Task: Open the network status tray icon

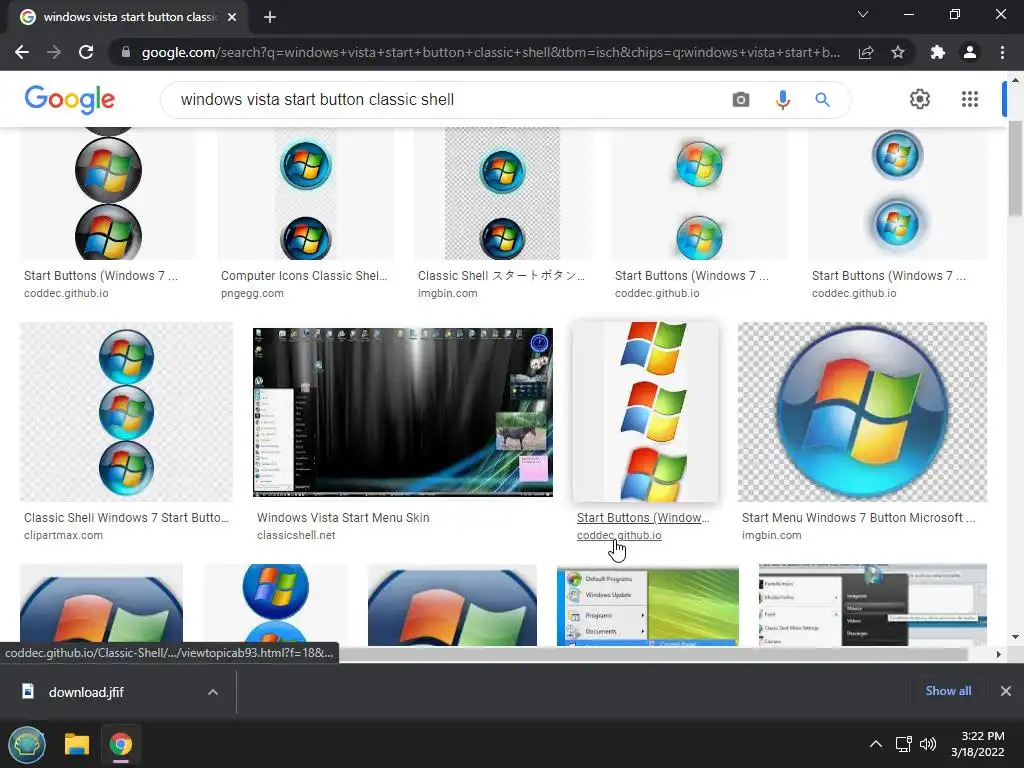Action: click(903, 744)
